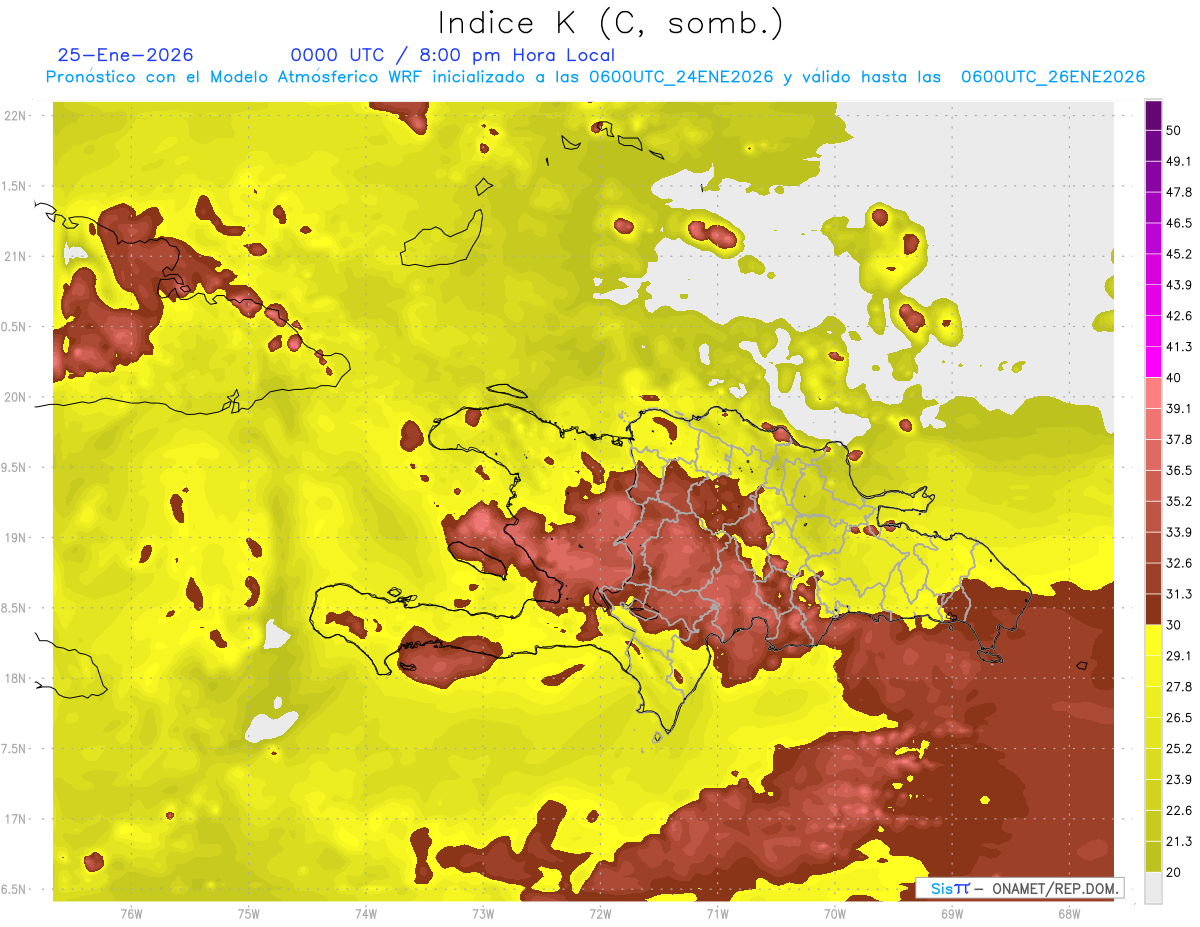Click the color scale value 35.2

tap(1179, 501)
